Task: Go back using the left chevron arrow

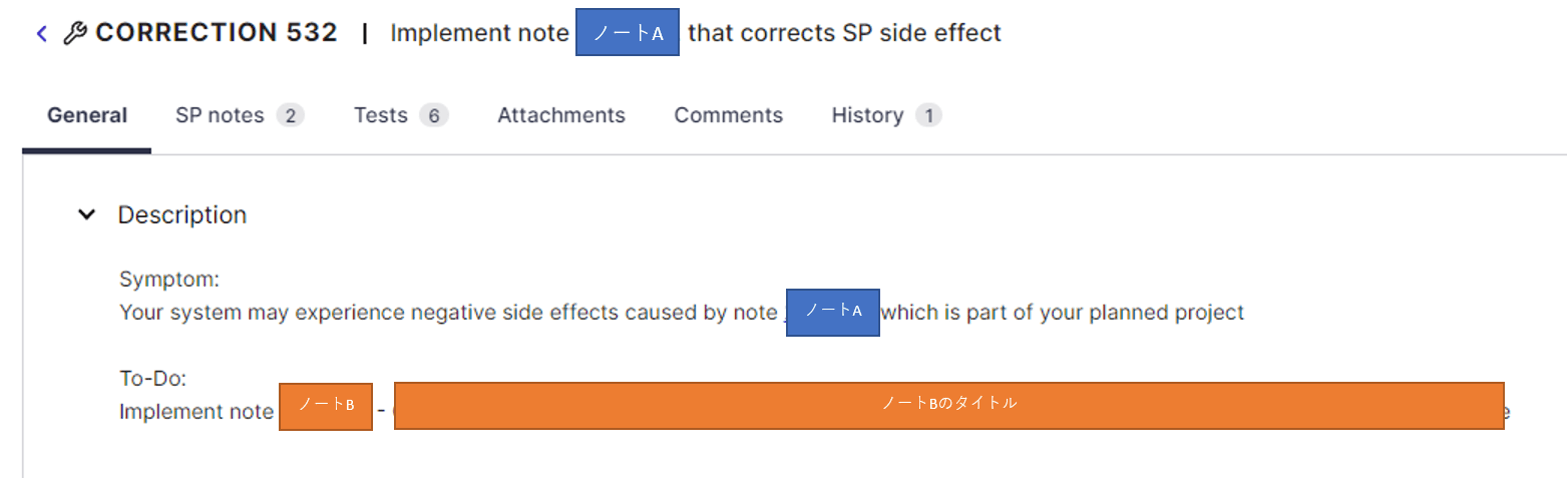Action: (x=42, y=33)
